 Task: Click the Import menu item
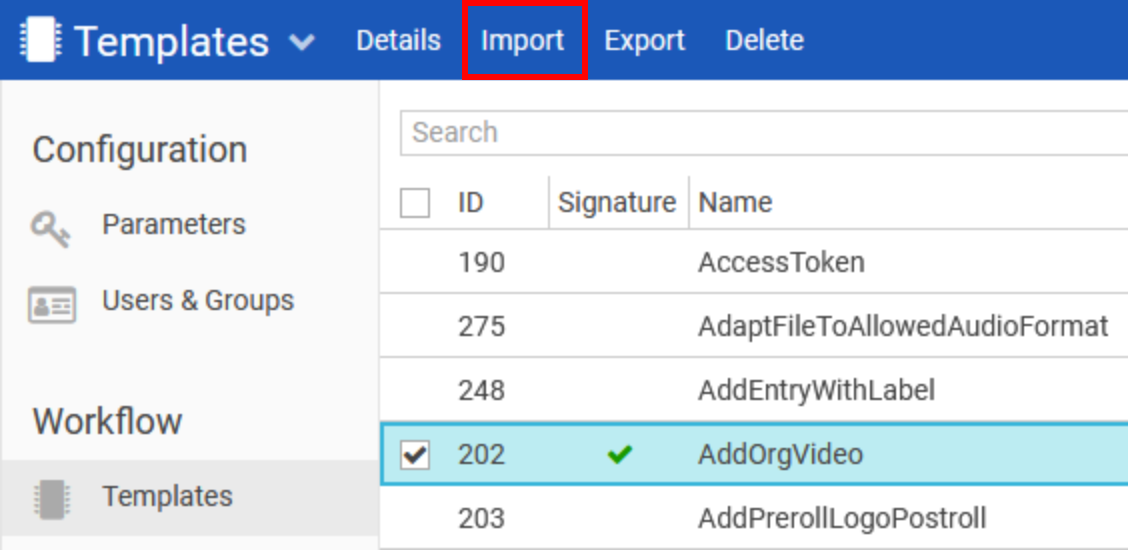coord(523,41)
